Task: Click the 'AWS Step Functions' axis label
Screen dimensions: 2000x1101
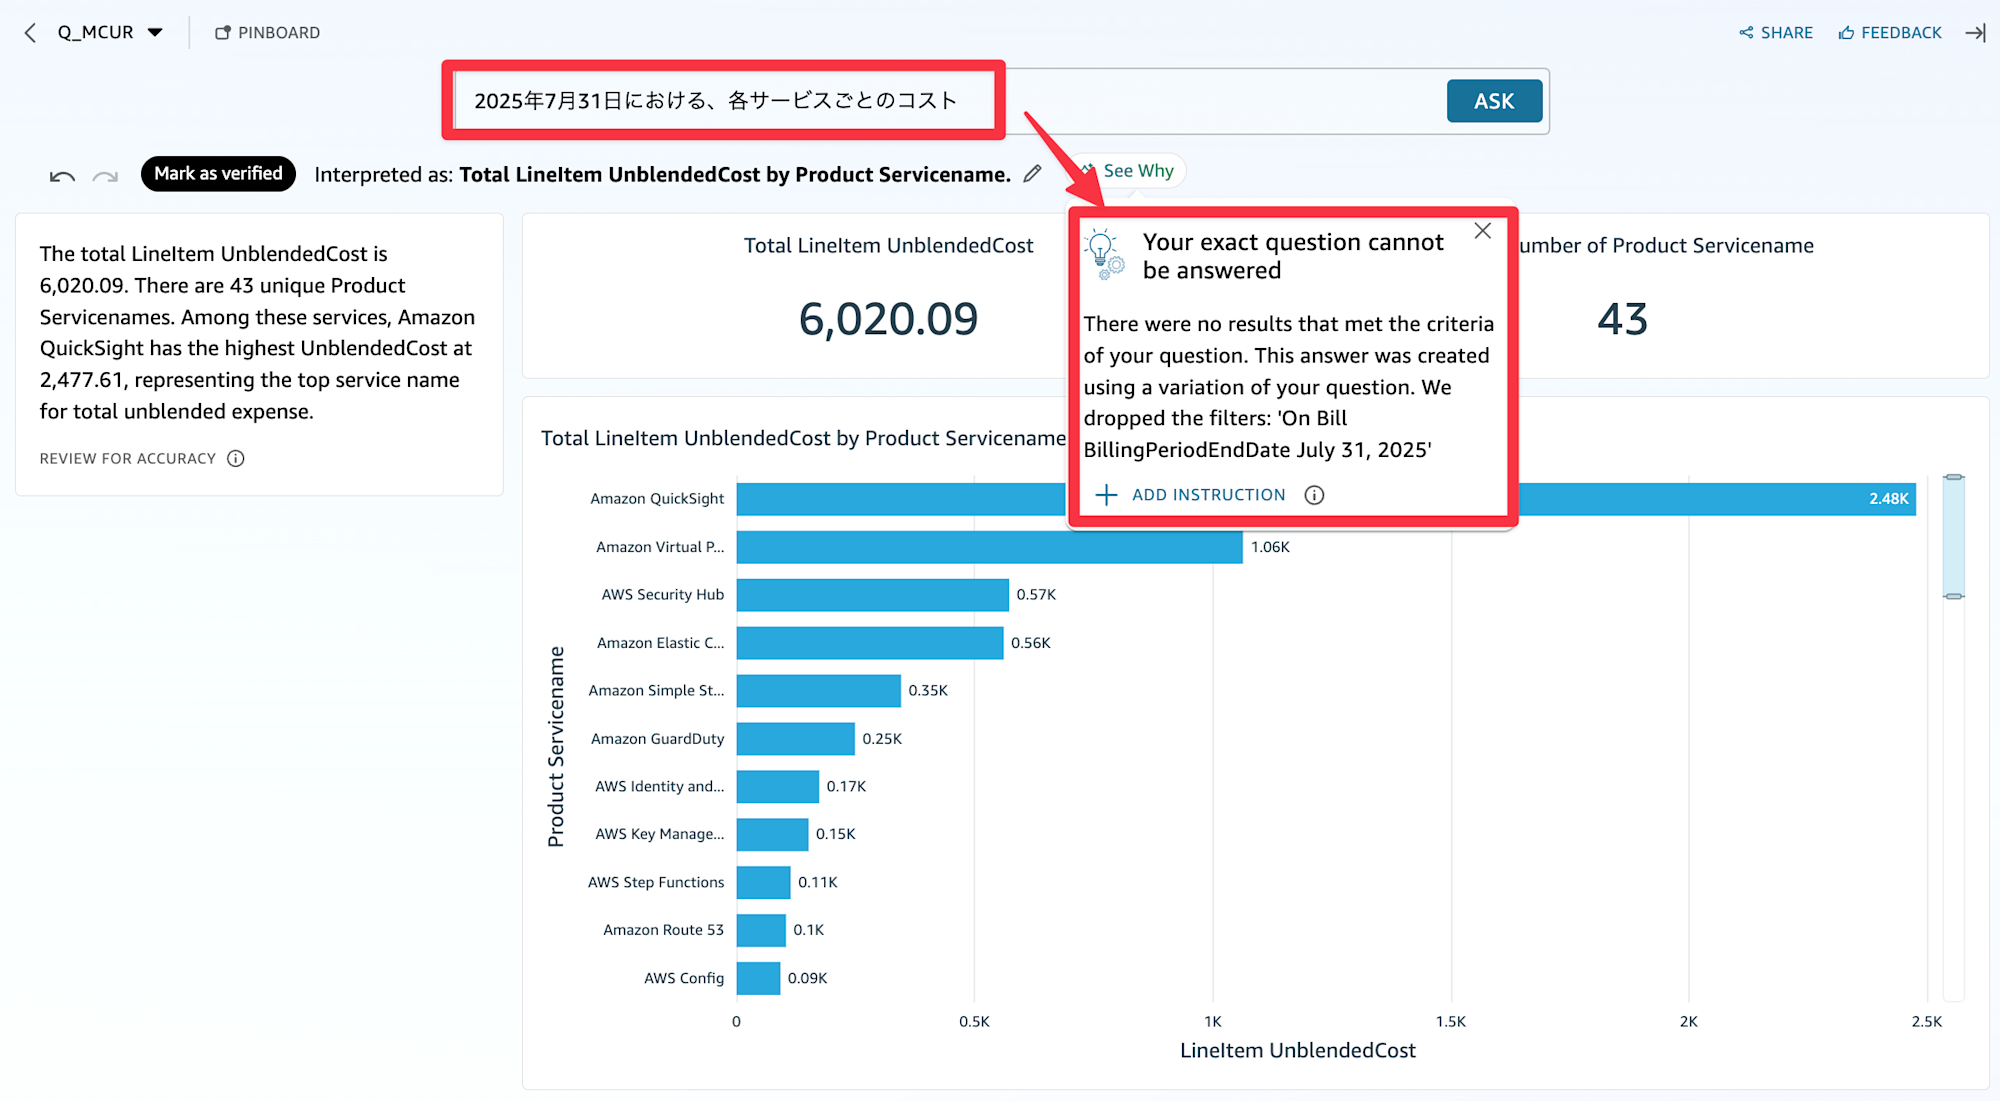Action: click(656, 882)
